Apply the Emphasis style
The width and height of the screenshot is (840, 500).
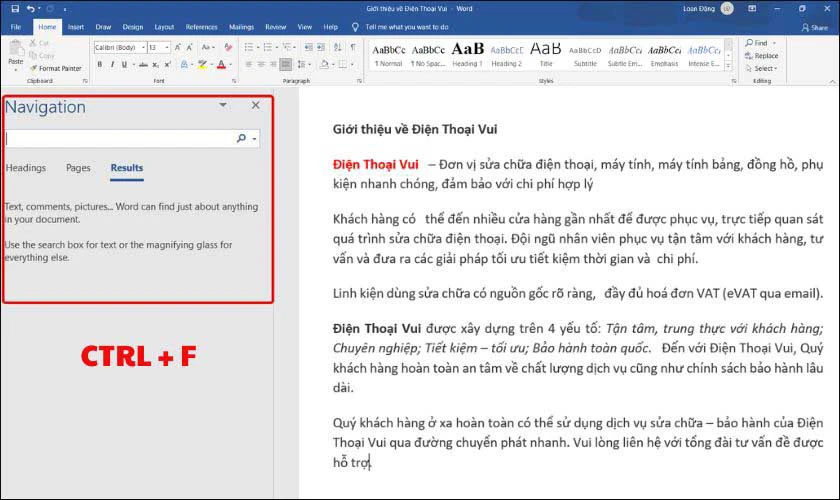(664, 55)
